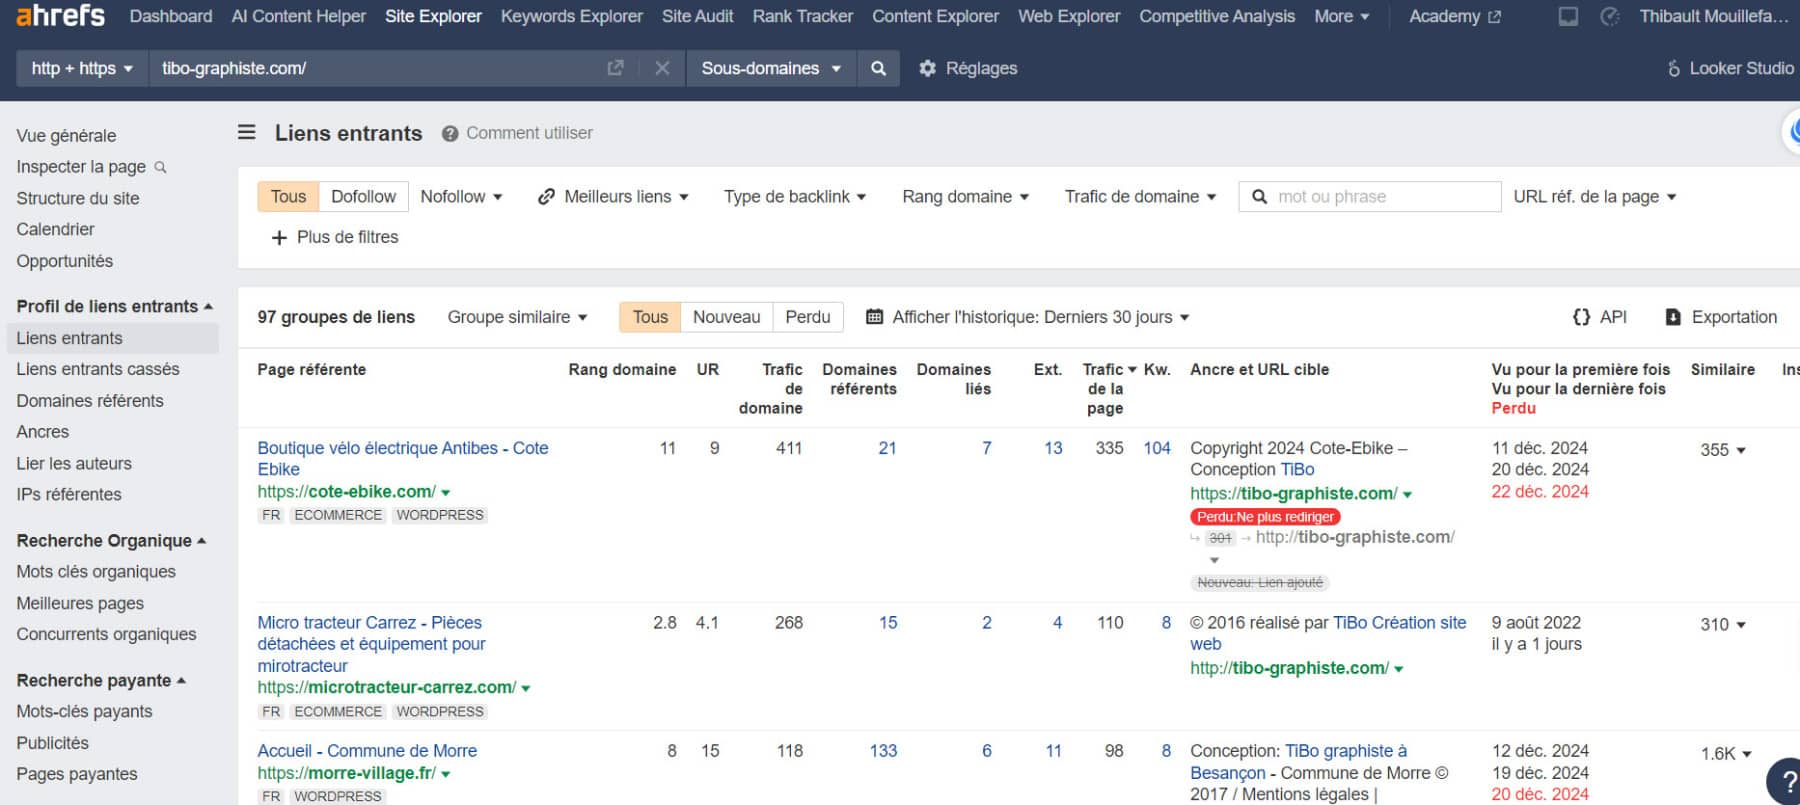The image size is (1800, 805).
Task: Open Academy external link
Action: 1455,16
